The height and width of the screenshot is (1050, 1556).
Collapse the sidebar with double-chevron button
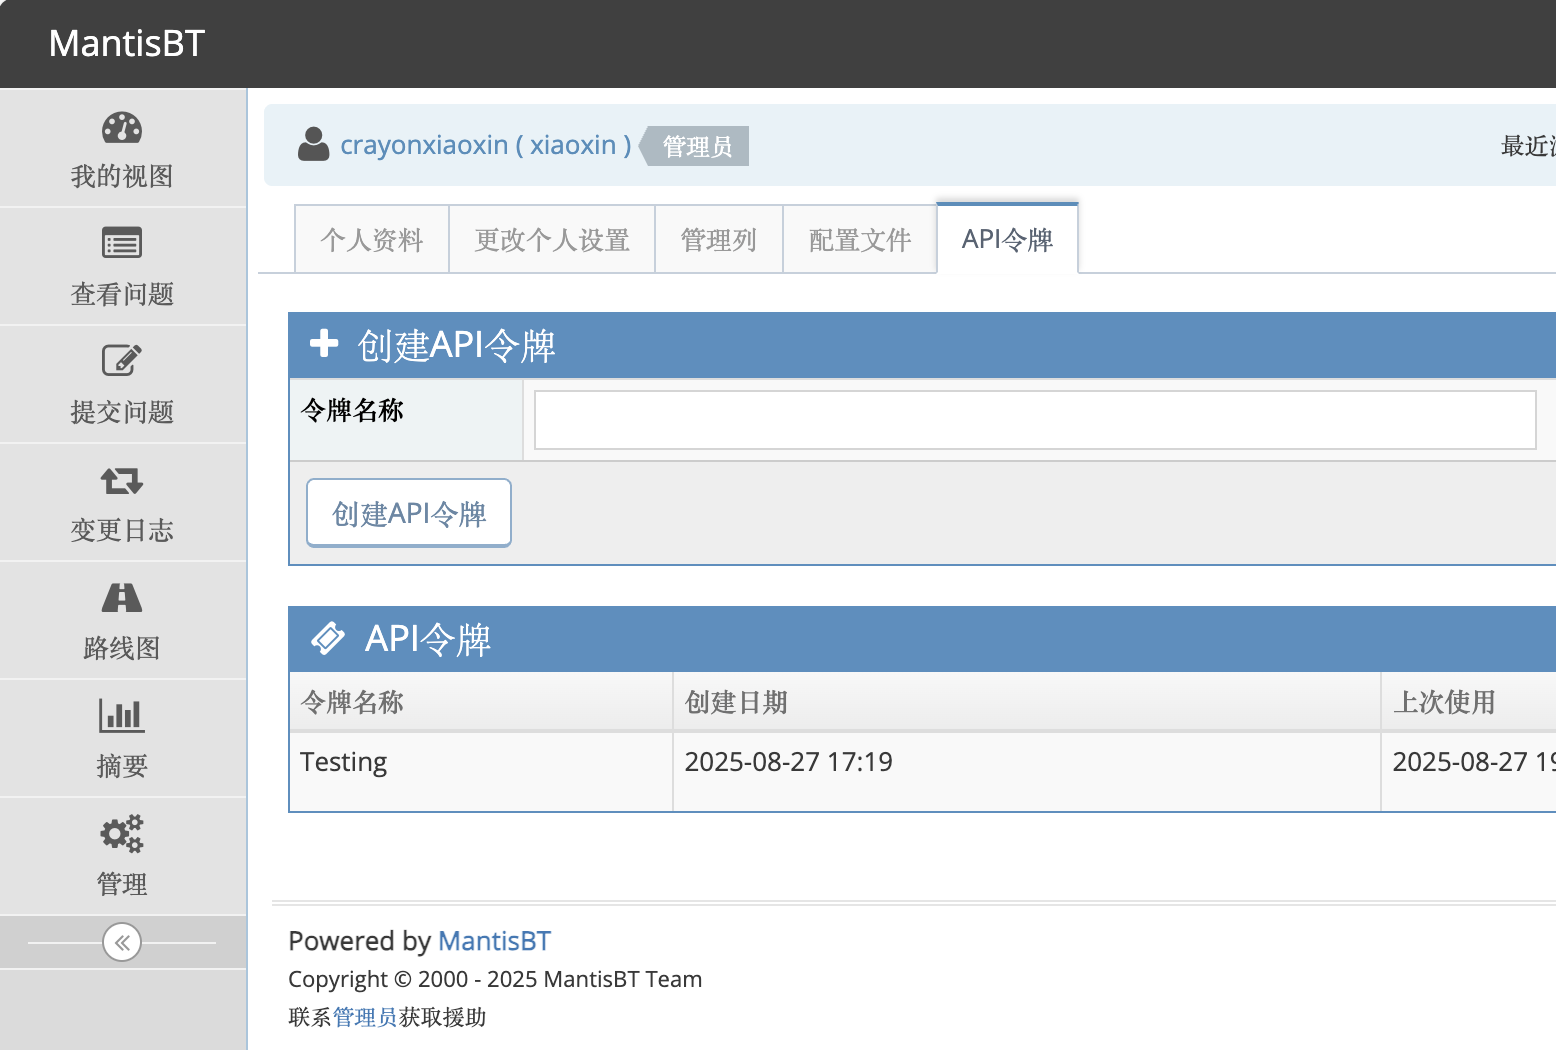click(x=122, y=942)
